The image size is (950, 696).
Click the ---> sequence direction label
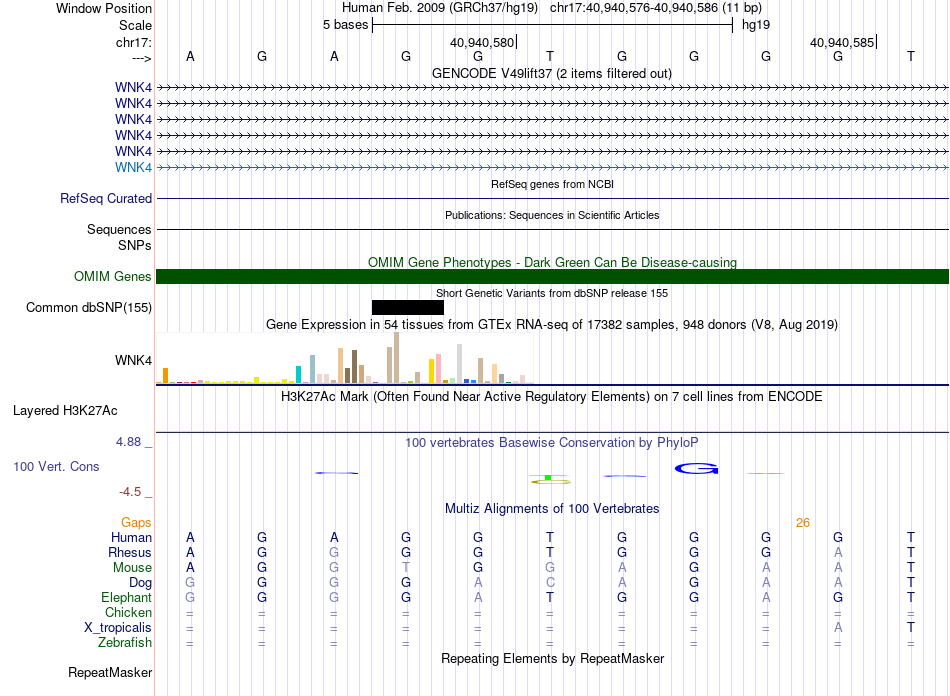tap(141, 58)
